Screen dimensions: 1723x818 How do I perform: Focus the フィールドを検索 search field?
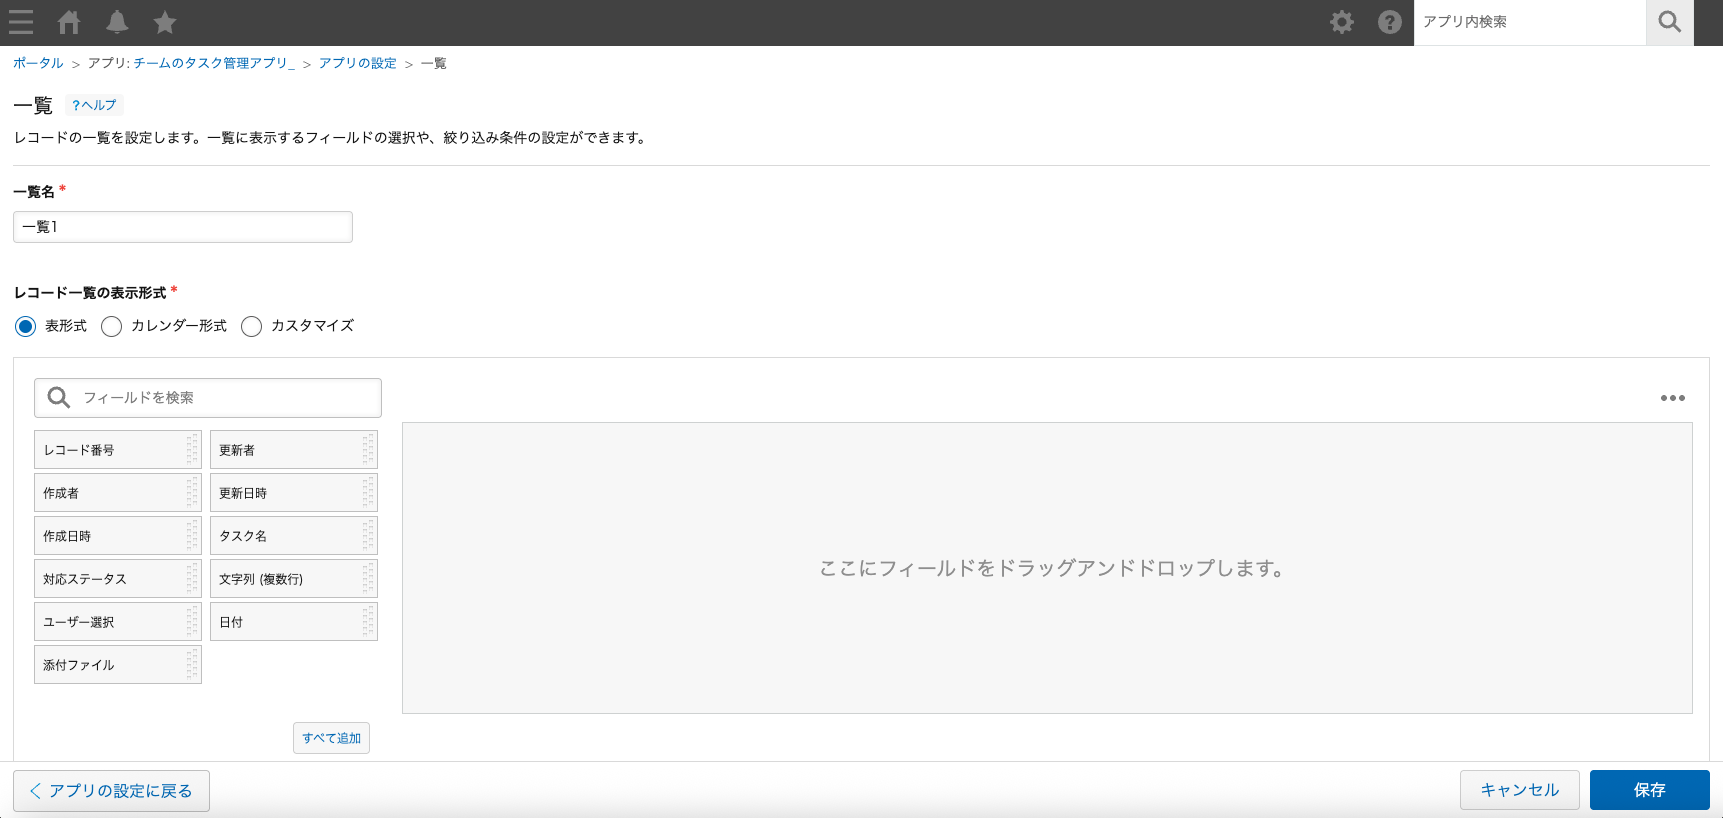point(220,398)
